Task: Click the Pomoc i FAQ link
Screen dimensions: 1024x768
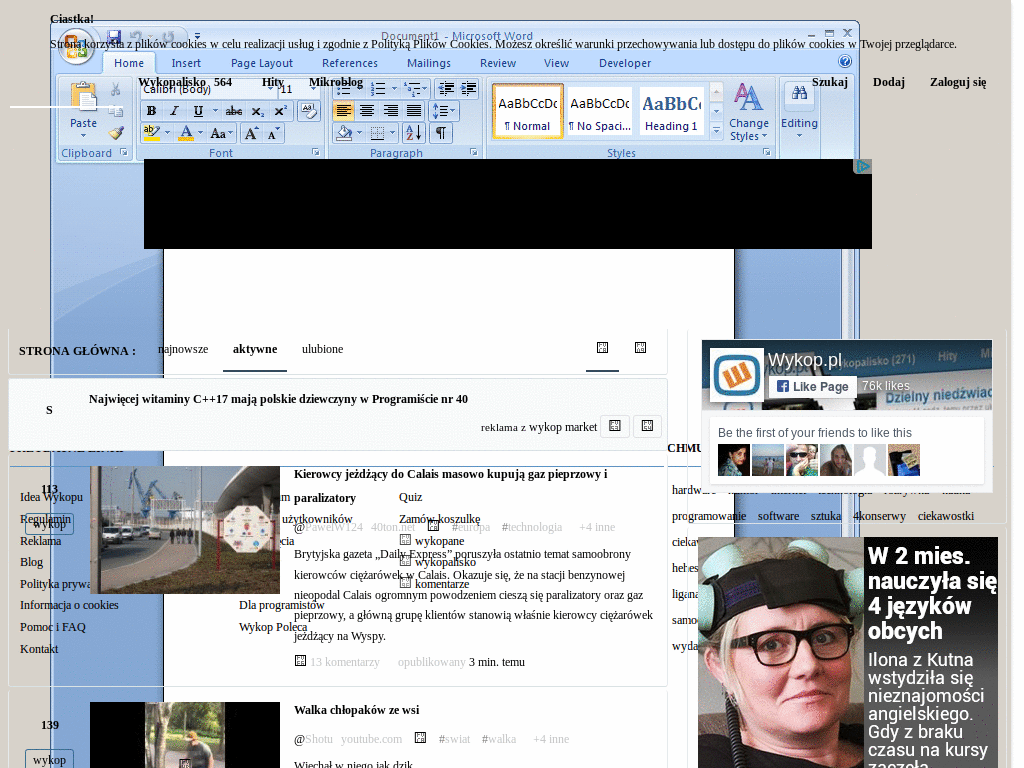Action: 53,627
